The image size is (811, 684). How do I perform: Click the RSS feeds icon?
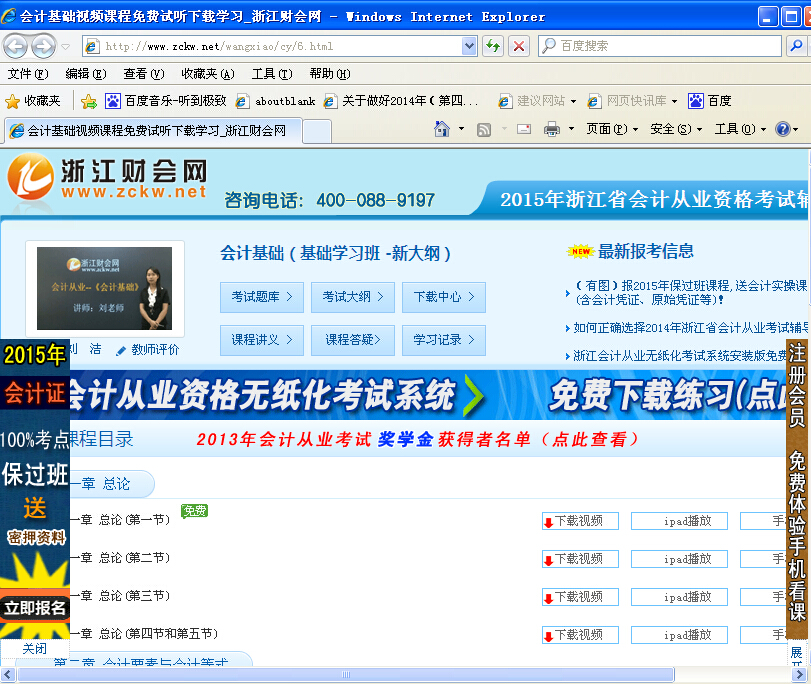coord(484,129)
